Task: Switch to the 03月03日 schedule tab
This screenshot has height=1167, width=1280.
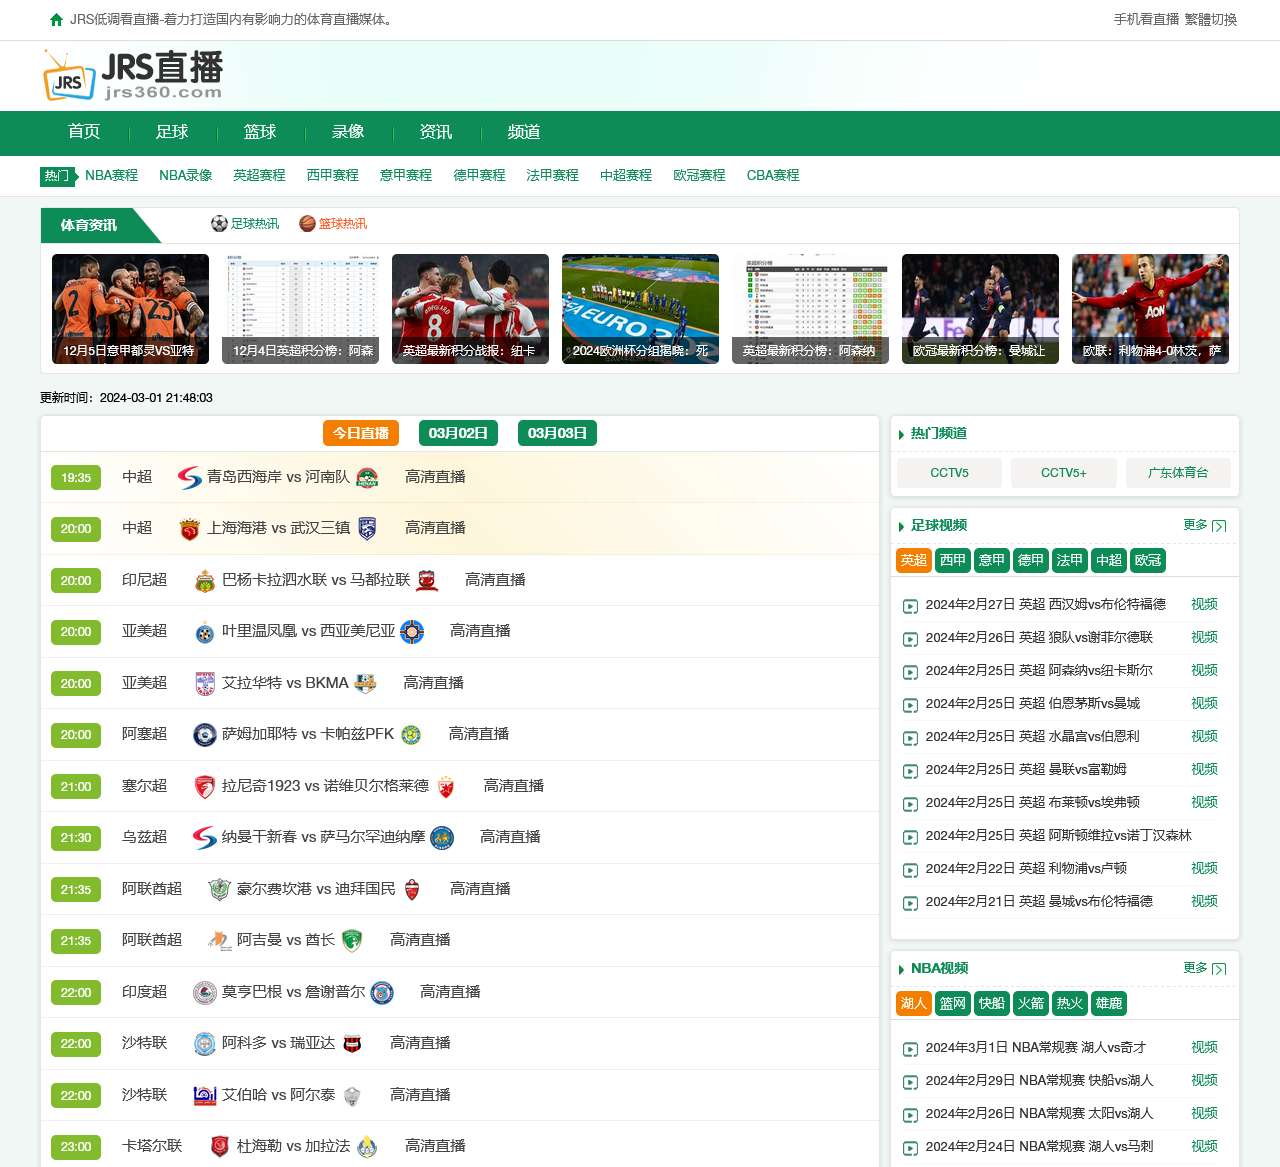Action: 557,433
